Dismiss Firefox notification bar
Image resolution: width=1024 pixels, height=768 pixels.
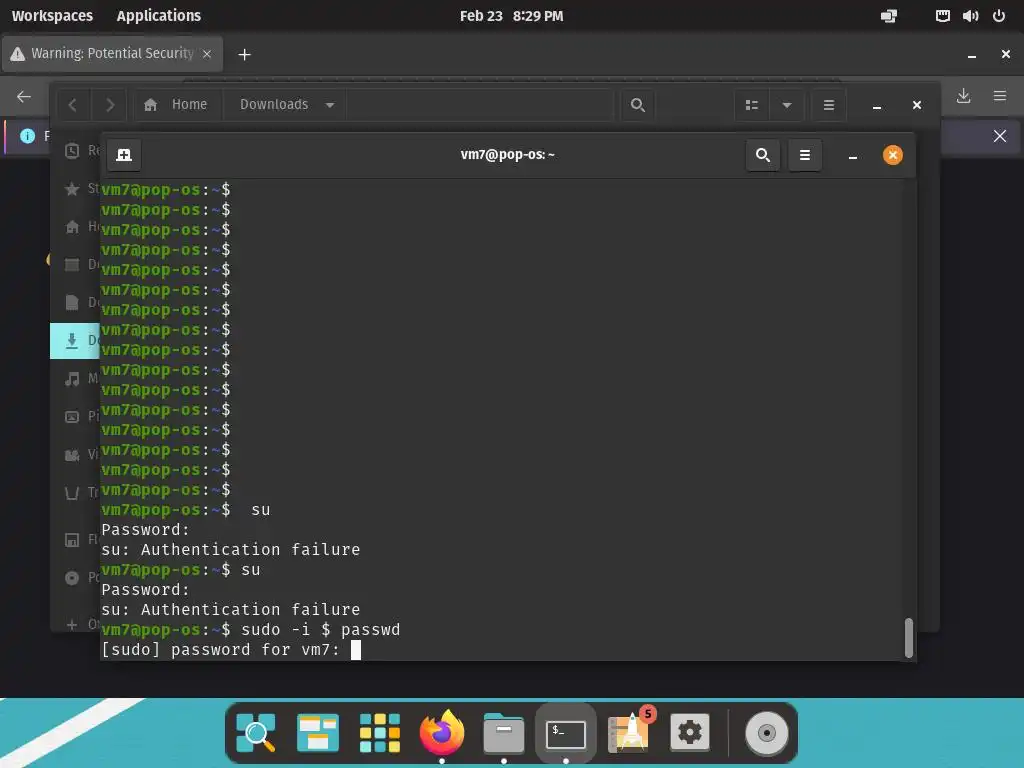1000,136
